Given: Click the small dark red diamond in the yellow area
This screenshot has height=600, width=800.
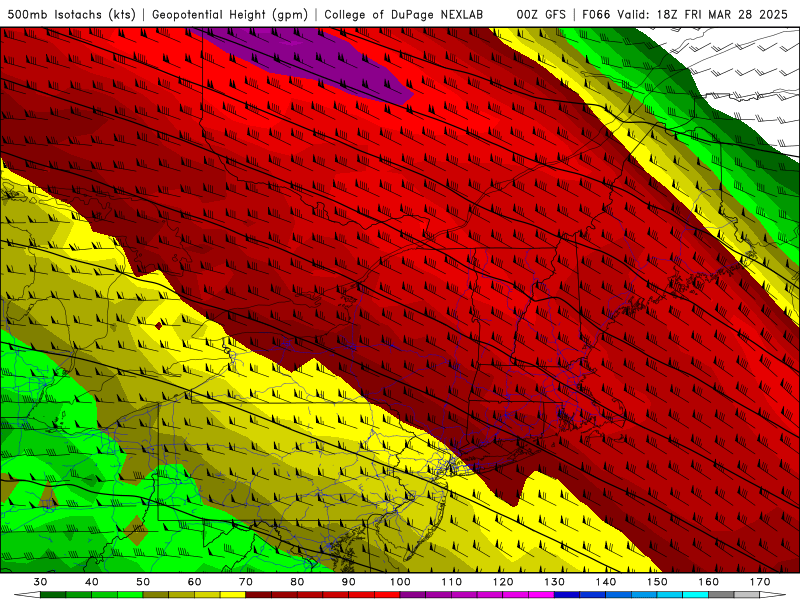Looking at the screenshot, I should [159, 326].
